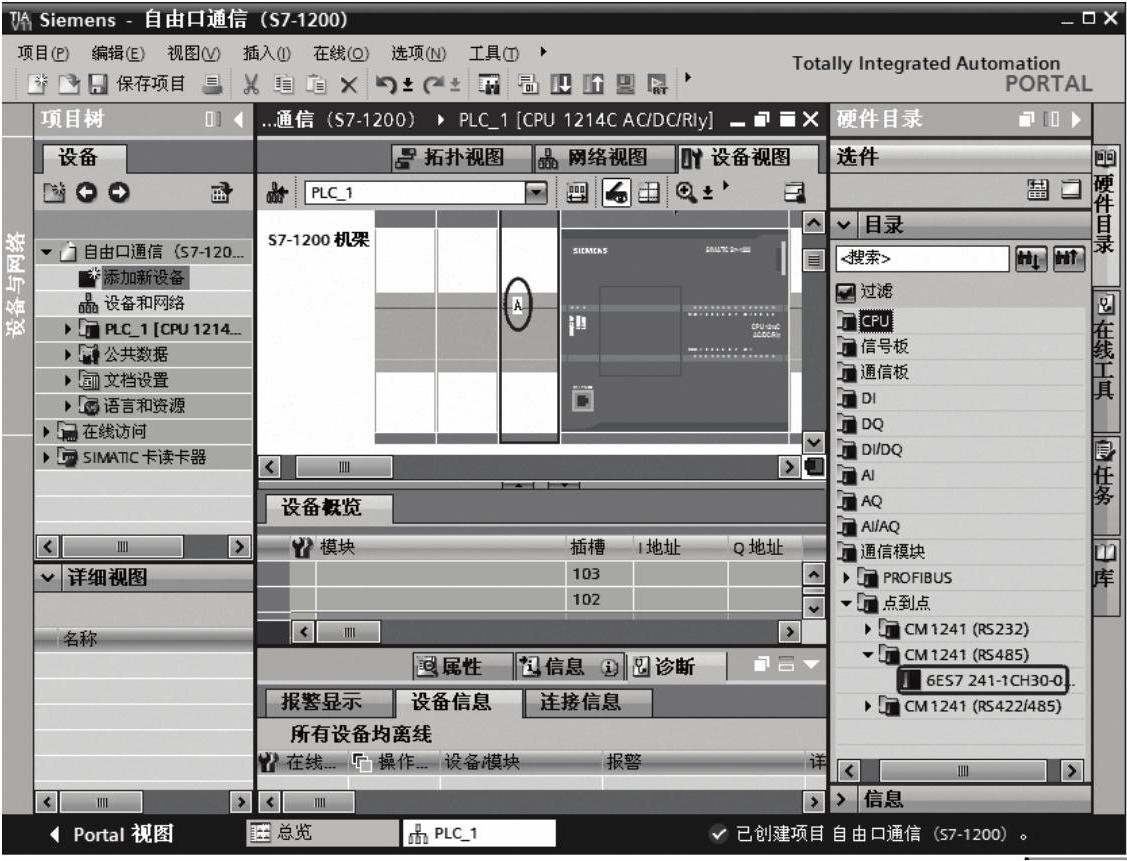Click the open project icon

(68, 83)
